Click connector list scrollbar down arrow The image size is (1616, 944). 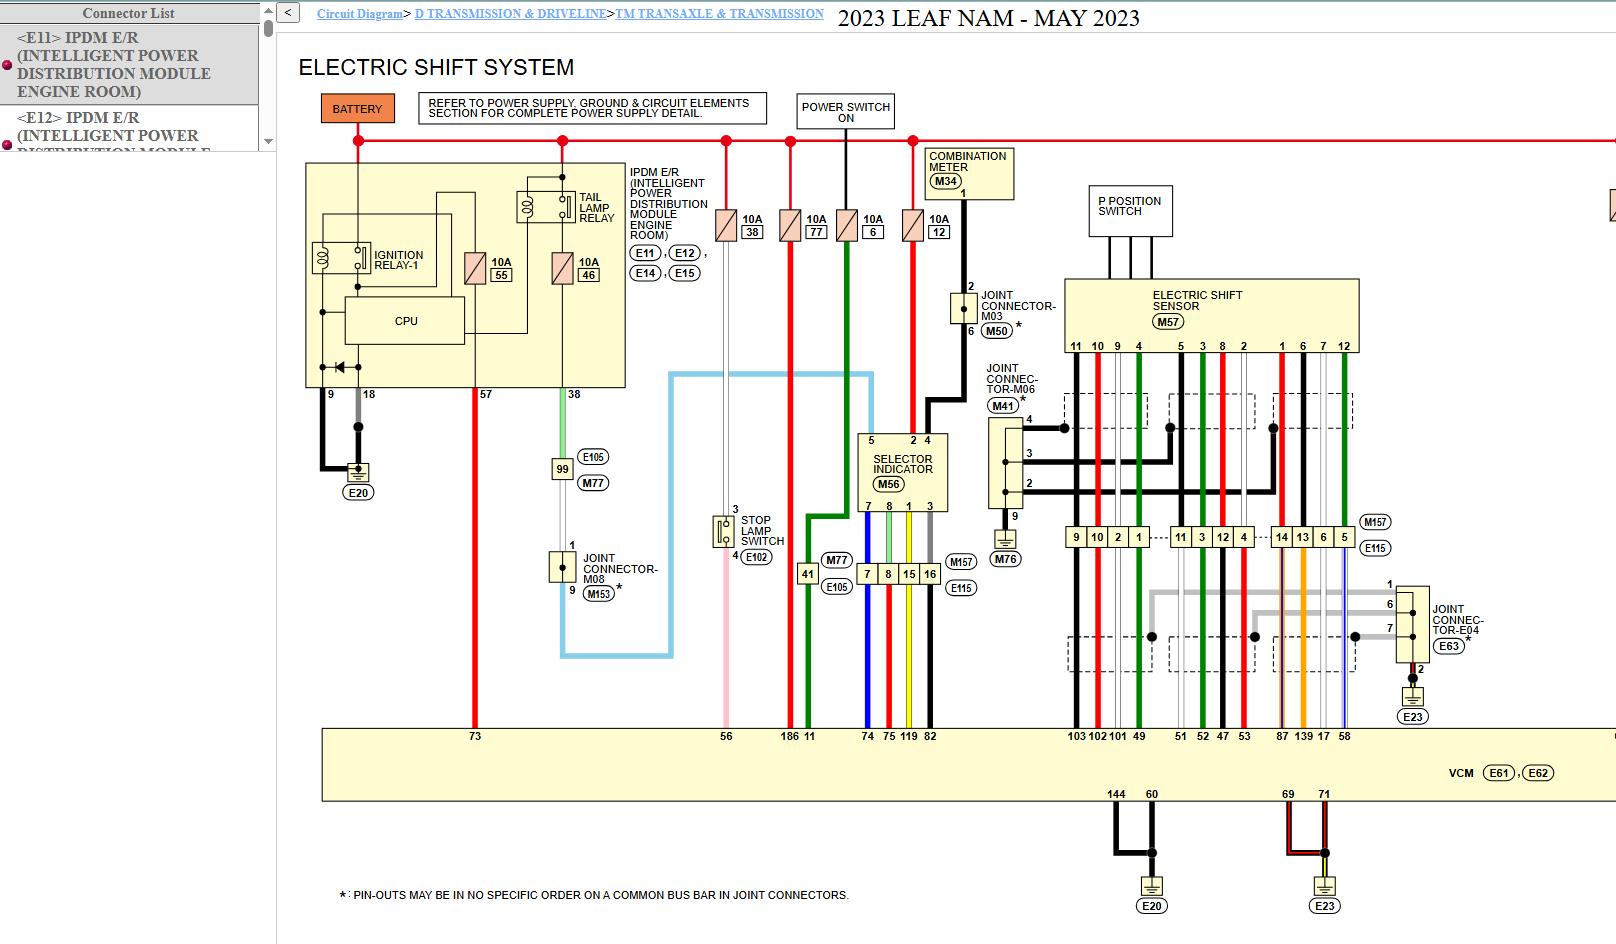click(x=268, y=142)
